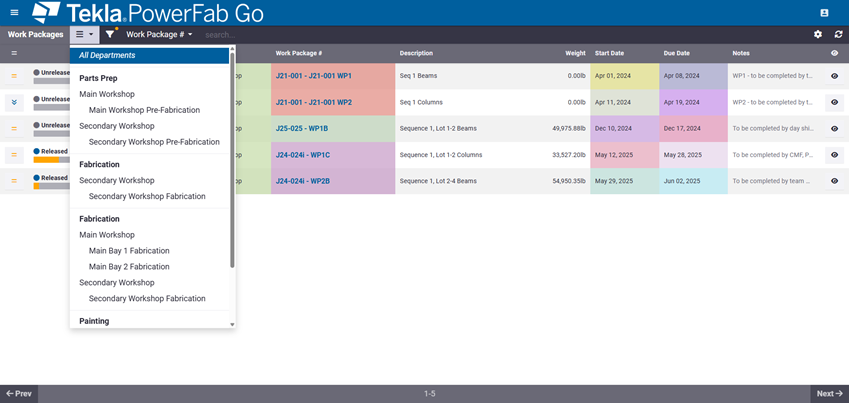
Task: Click the refresh arrows icon
Action: pyautogui.click(x=839, y=34)
